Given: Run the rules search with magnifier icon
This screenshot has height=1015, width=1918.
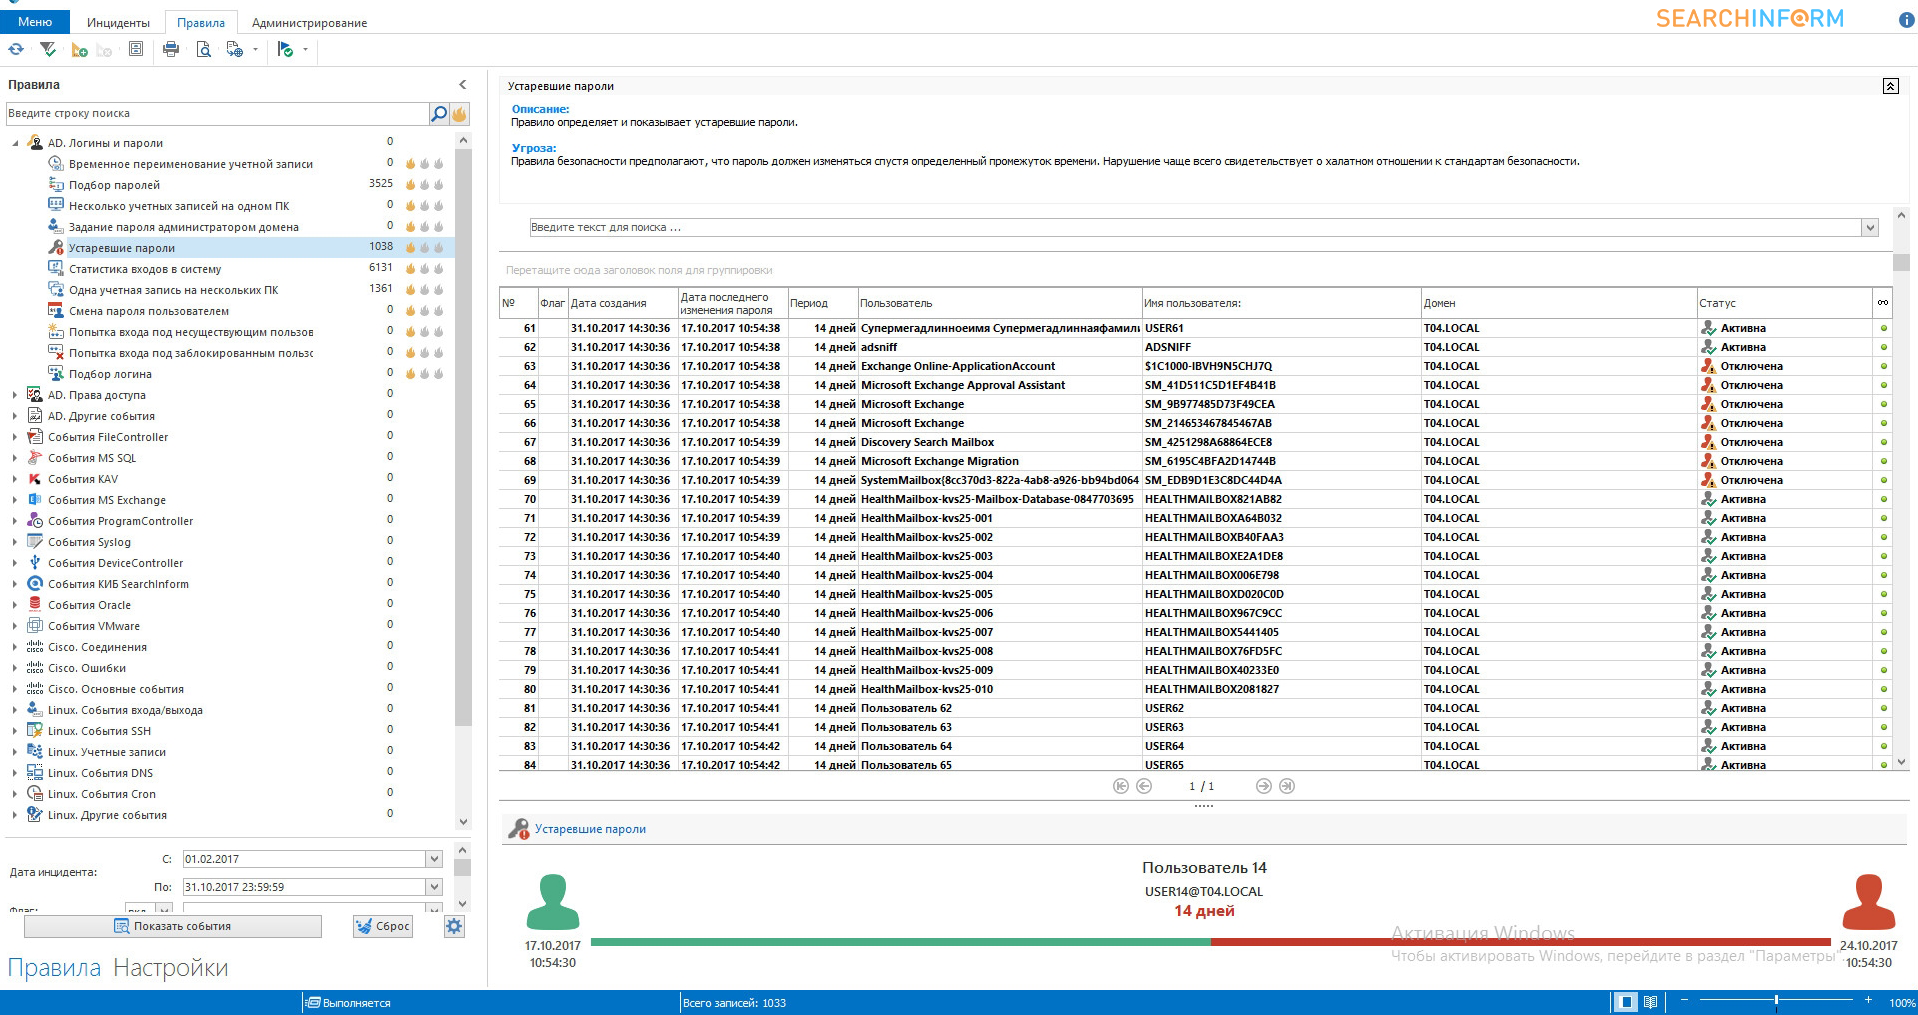Looking at the screenshot, I should click(438, 114).
